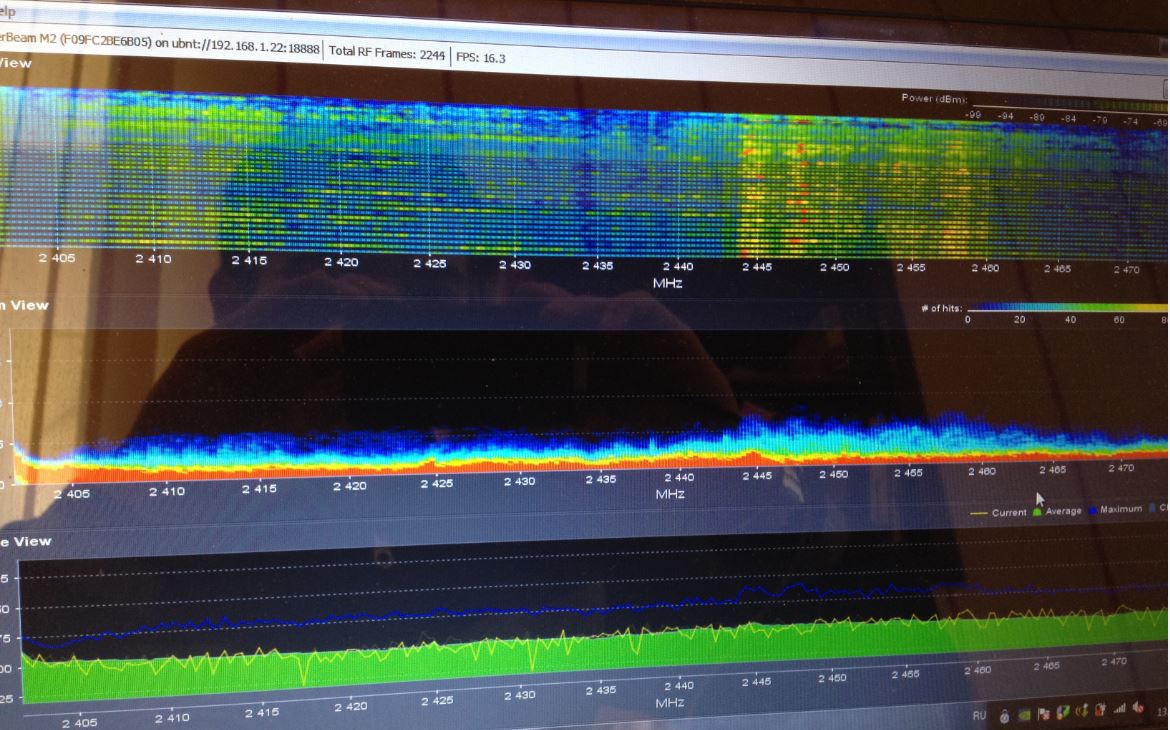Click the blue Maximum legend marker
The height and width of the screenshot is (730, 1170).
coord(1093,510)
